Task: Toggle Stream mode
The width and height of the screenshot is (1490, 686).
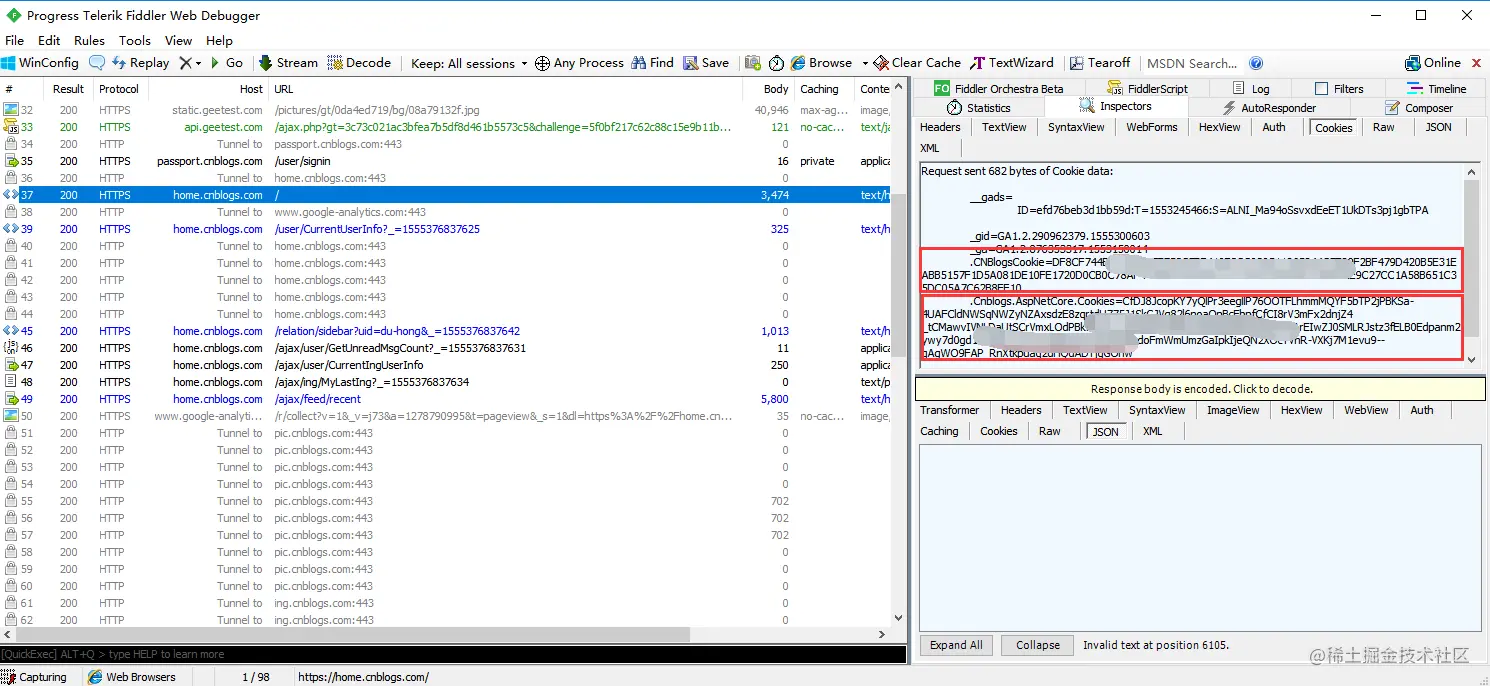Action: point(288,63)
